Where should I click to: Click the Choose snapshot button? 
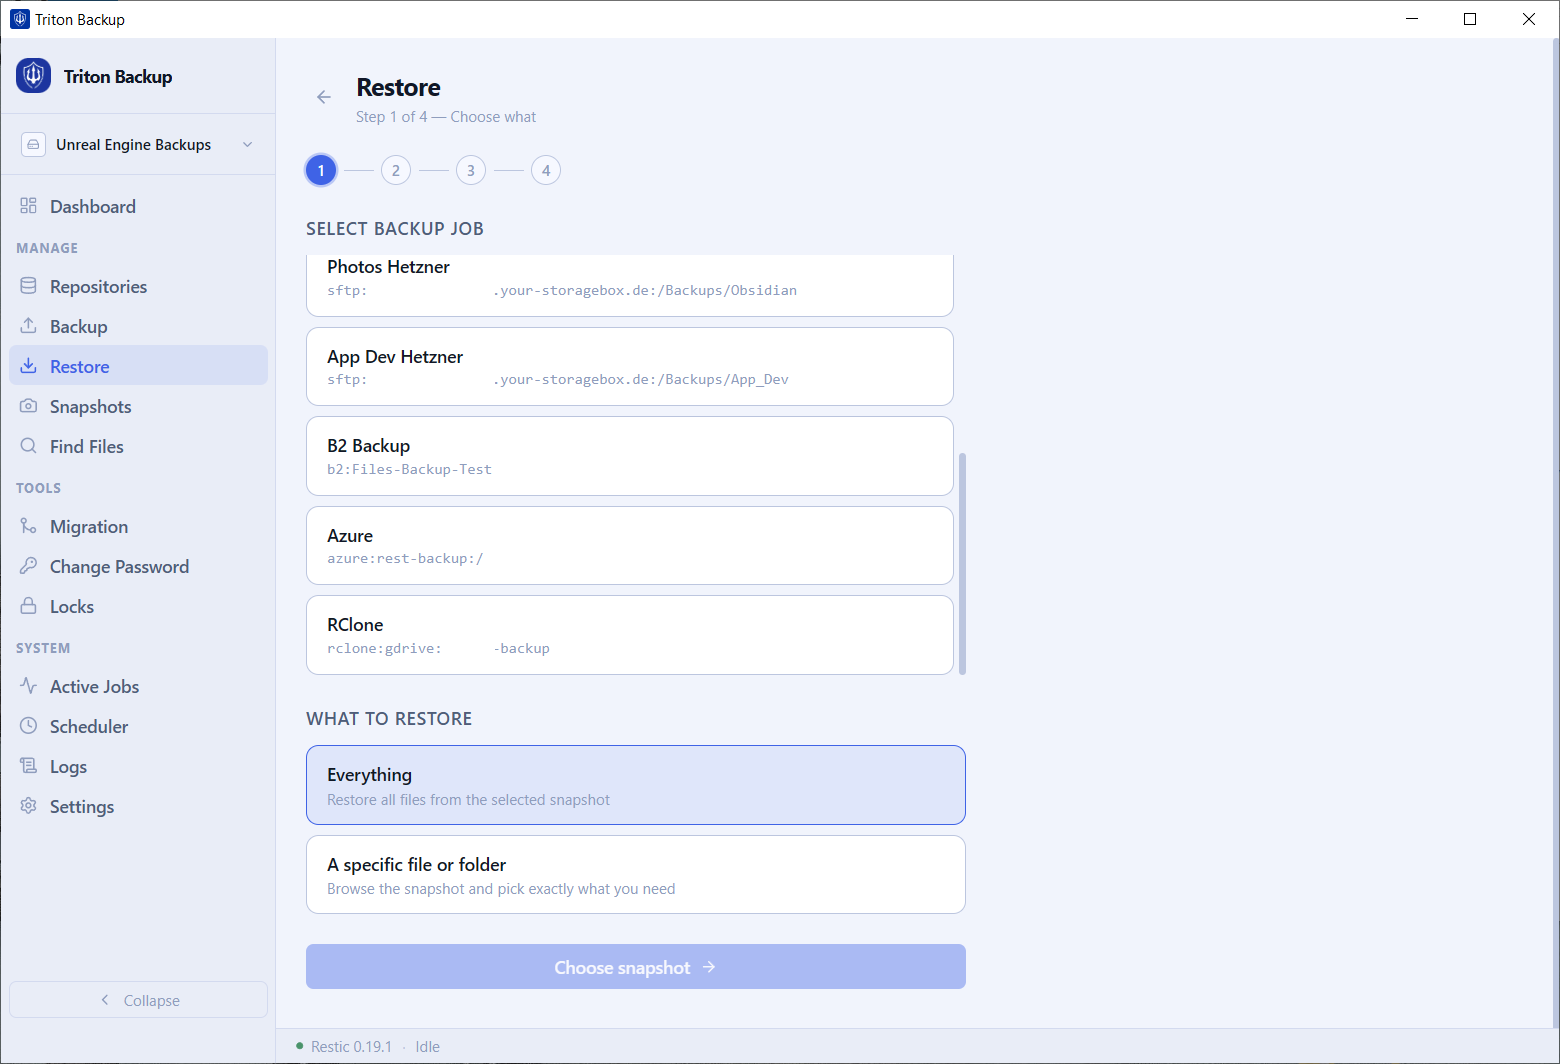[636, 967]
